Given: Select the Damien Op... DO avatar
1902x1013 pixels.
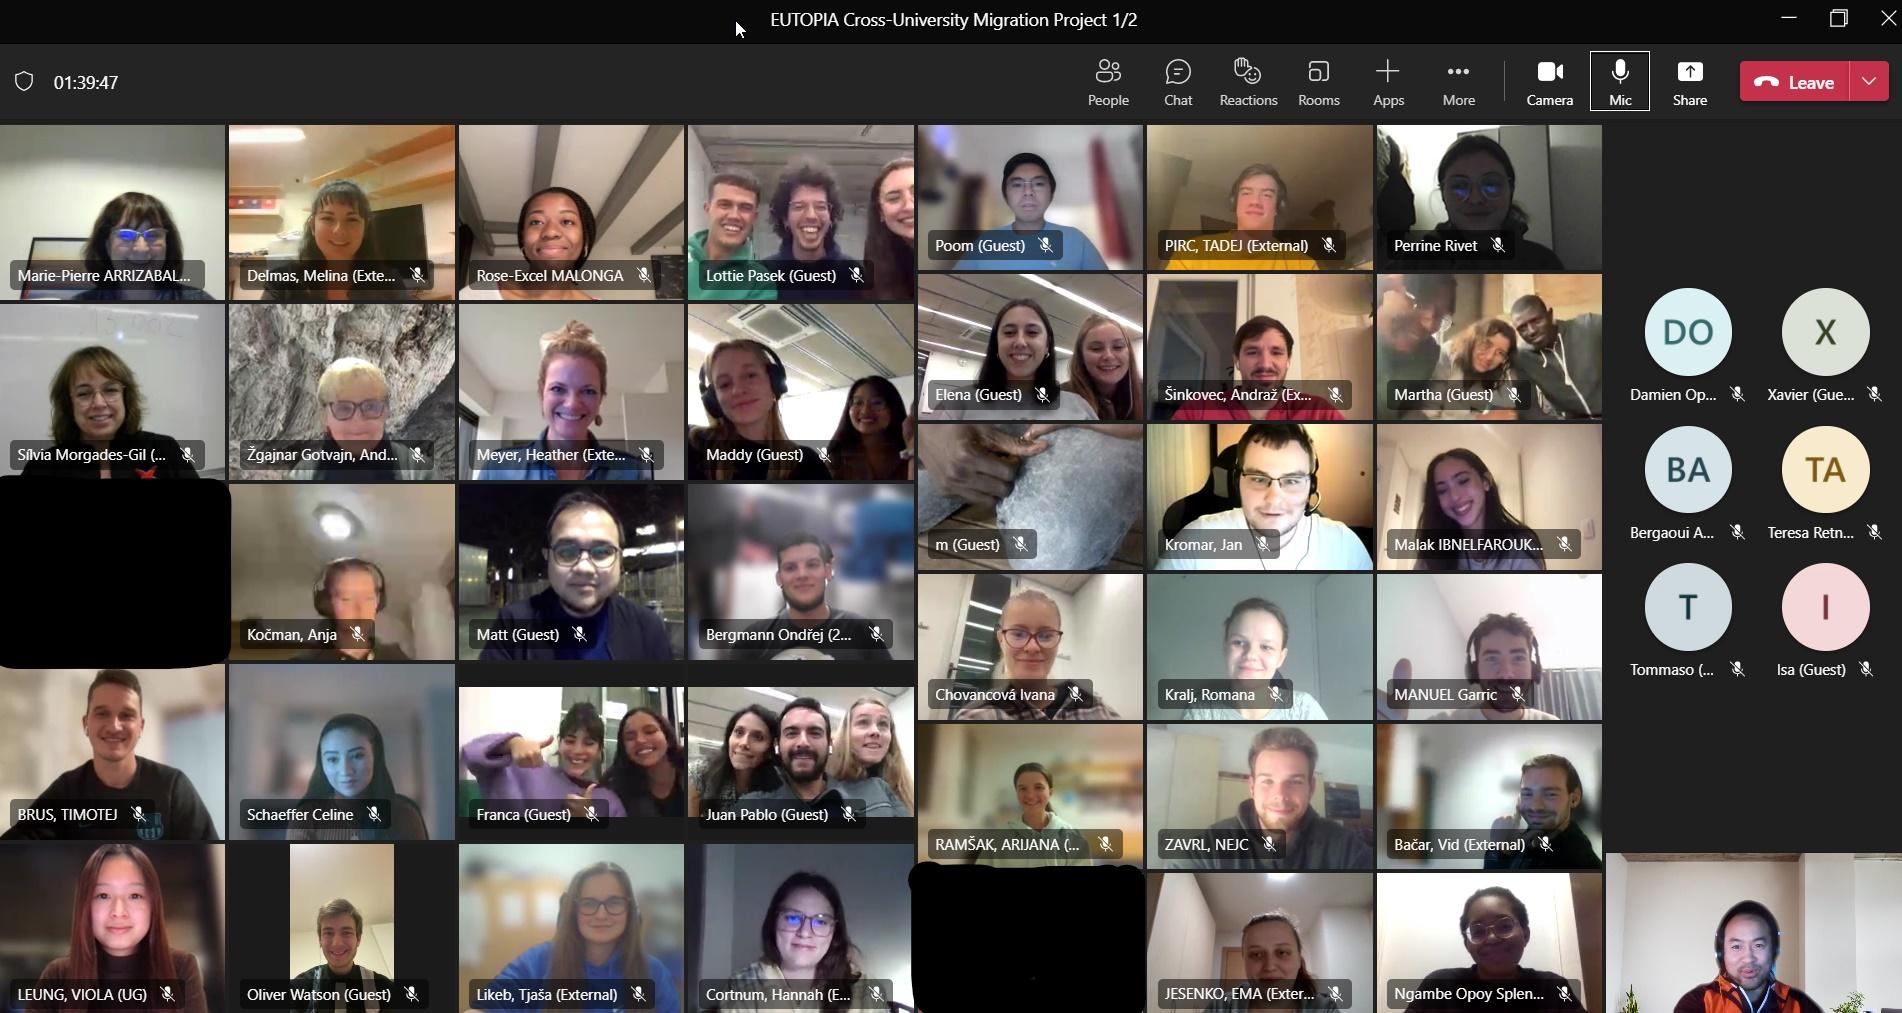Looking at the screenshot, I should pos(1688,332).
